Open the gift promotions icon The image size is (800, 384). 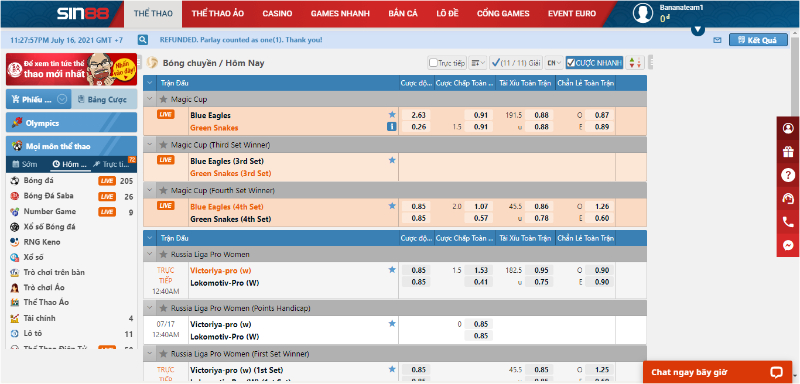pyautogui.click(x=788, y=152)
